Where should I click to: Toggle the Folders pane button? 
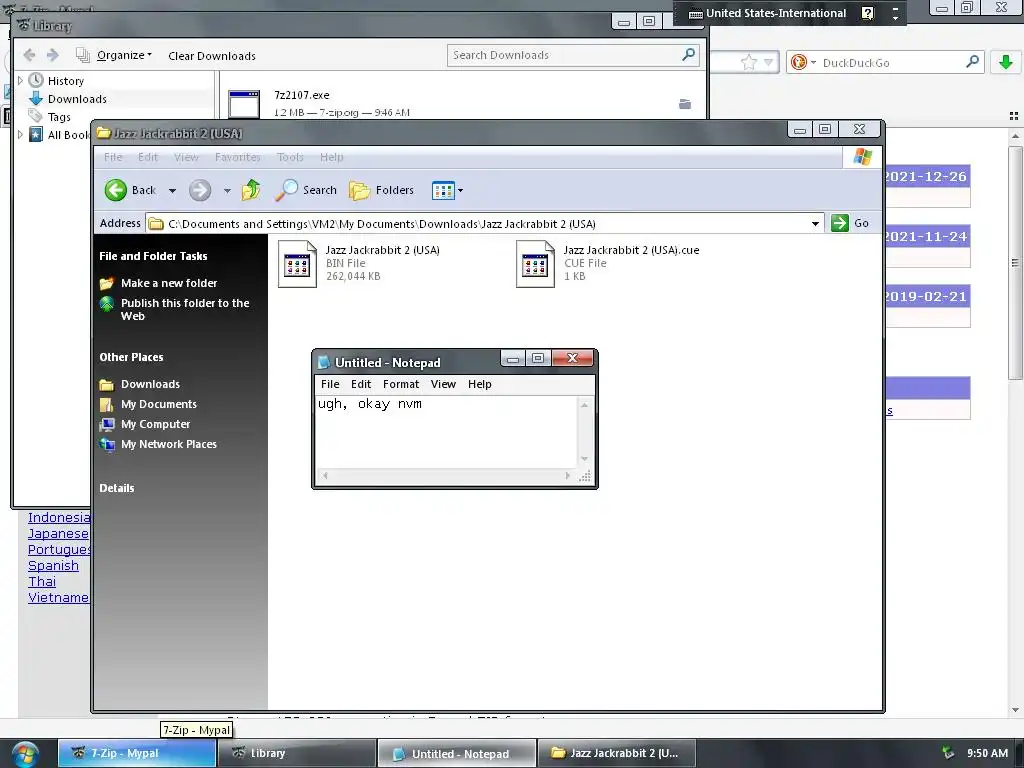[381, 190]
